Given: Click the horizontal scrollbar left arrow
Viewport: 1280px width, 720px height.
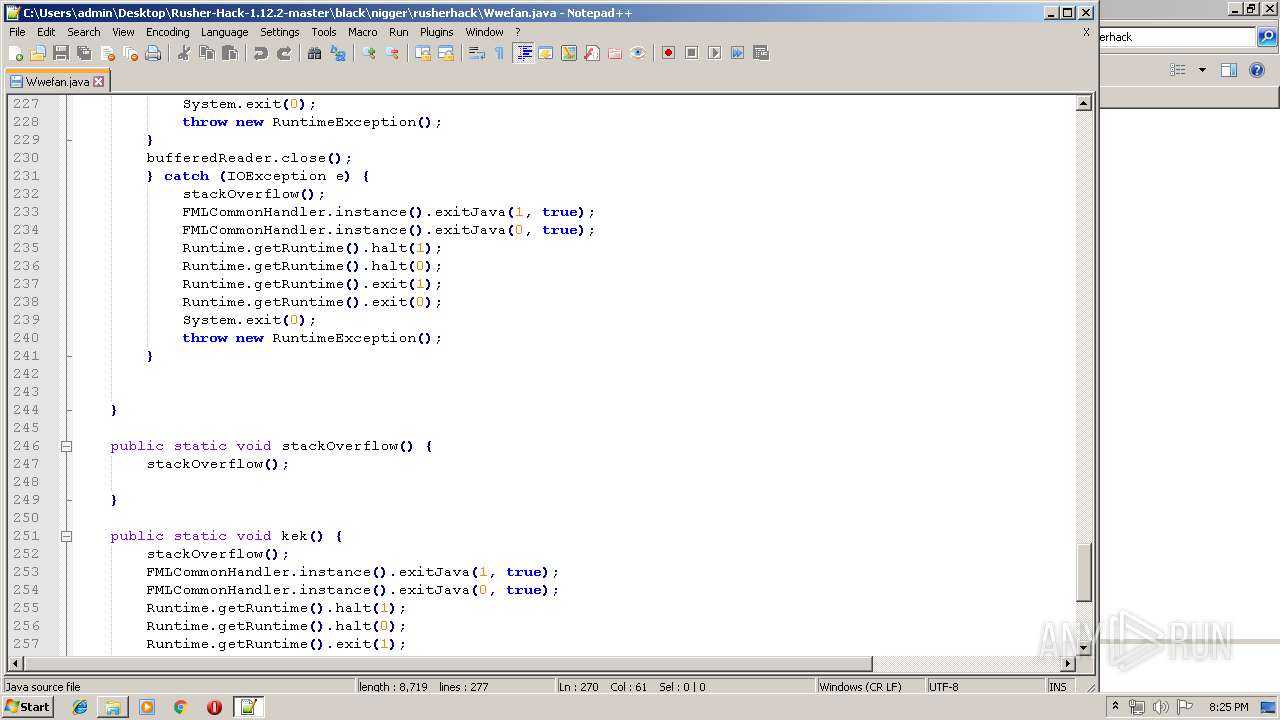Looking at the screenshot, I should (x=15, y=664).
